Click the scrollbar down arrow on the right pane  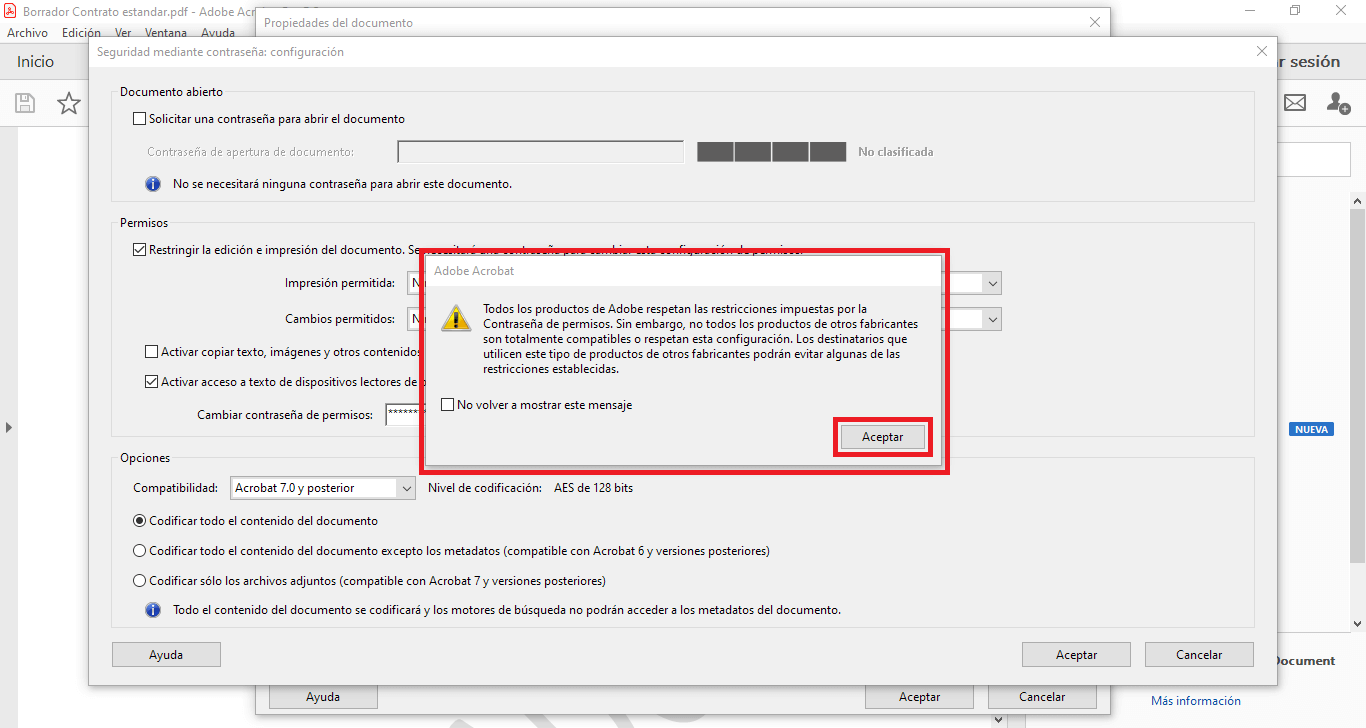pyautogui.click(x=1358, y=624)
